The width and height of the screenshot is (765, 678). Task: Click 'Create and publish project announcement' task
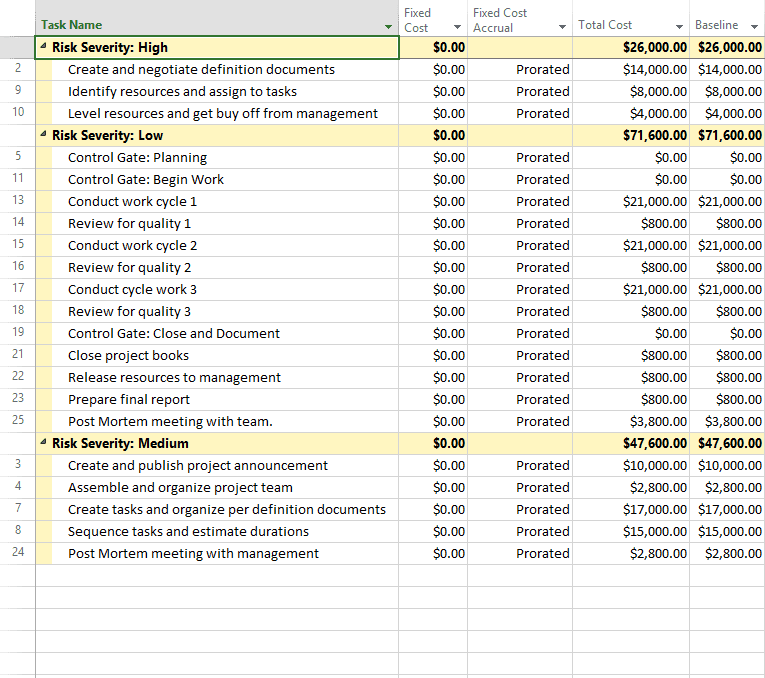click(x=198, y=465)
